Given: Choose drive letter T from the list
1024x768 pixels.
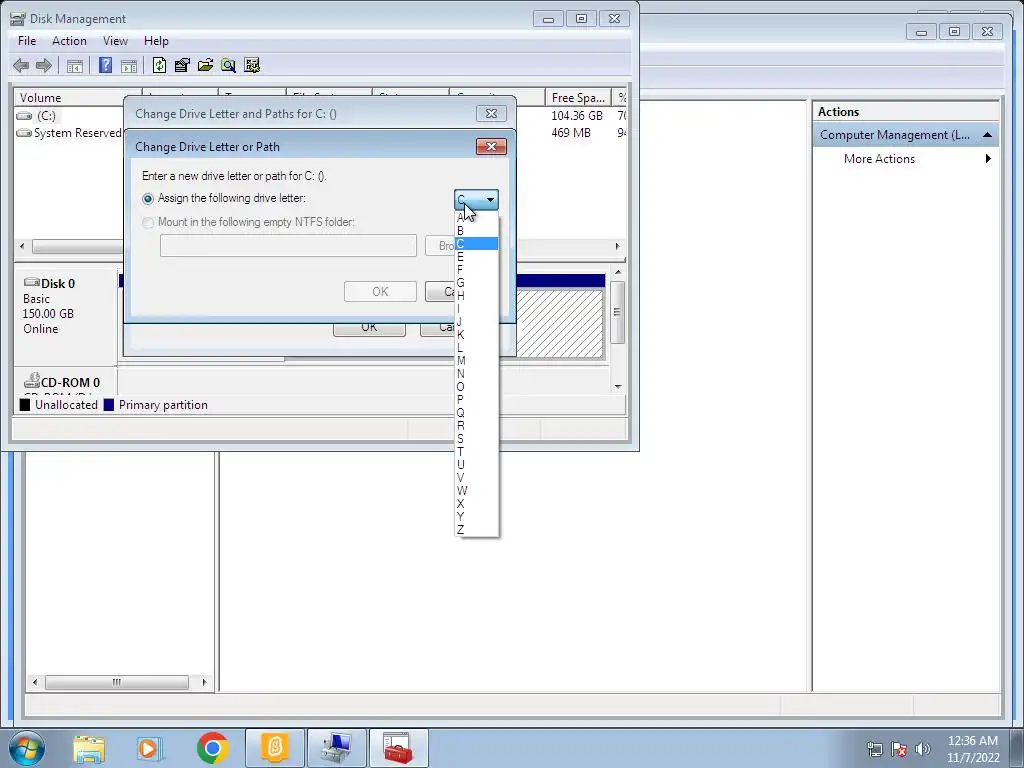Looking at the screenshot, I should pos(476,451).
